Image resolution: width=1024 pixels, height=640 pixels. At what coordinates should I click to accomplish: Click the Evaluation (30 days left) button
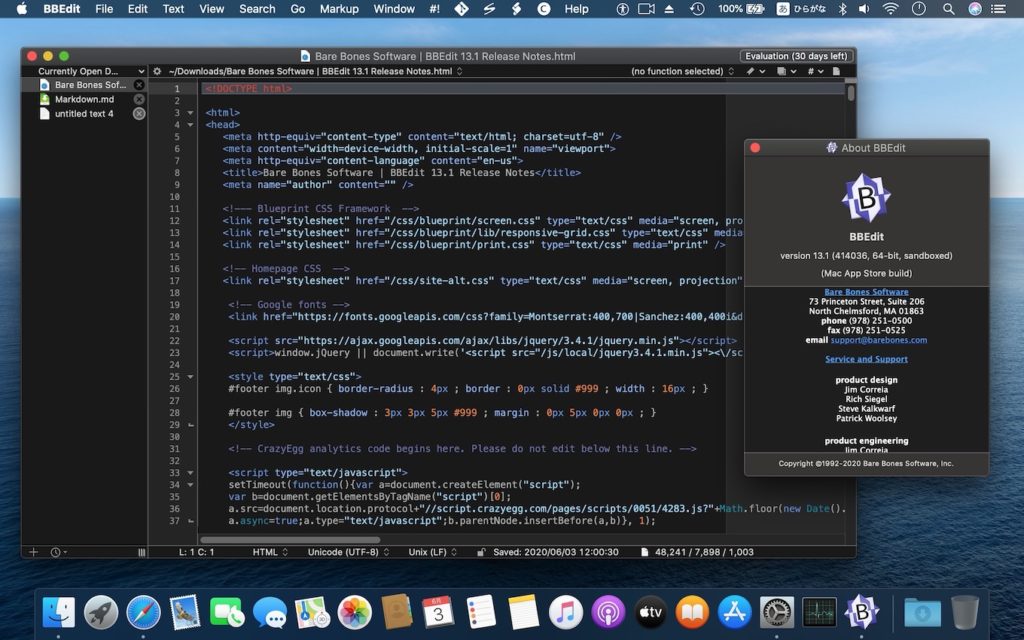(796, 56)
